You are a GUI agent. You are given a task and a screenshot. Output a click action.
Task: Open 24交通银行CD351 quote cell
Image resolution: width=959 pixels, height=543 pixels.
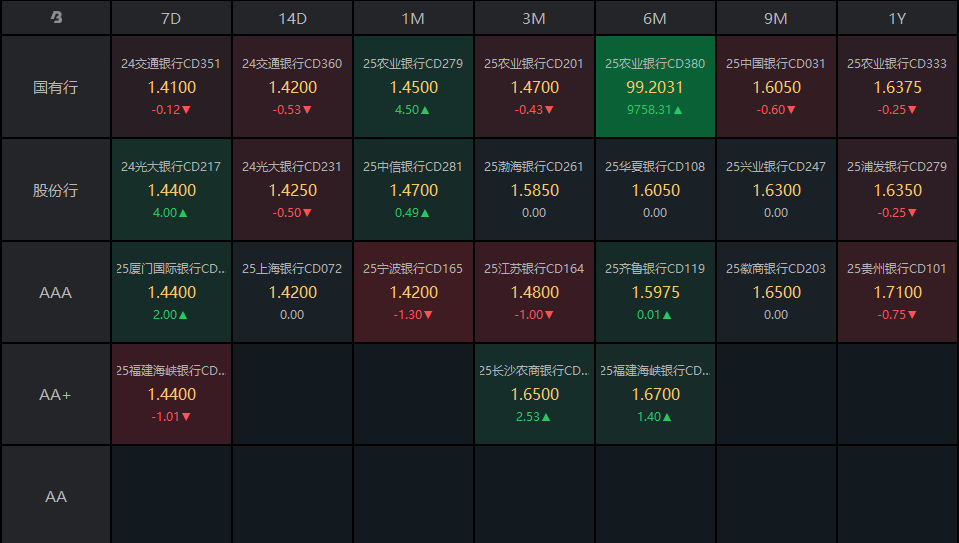(171, 87)
